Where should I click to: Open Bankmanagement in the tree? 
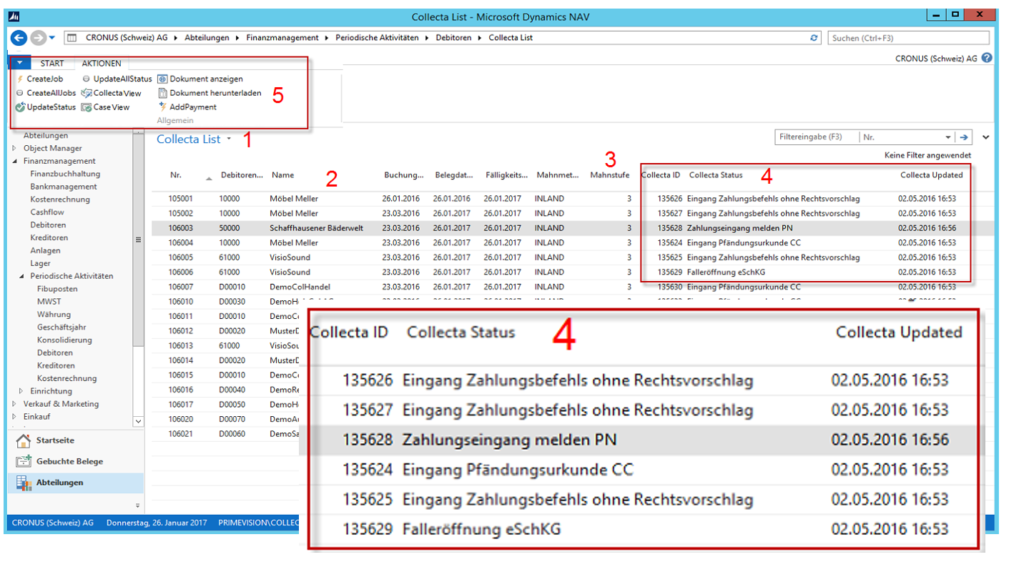coord(63,187)
